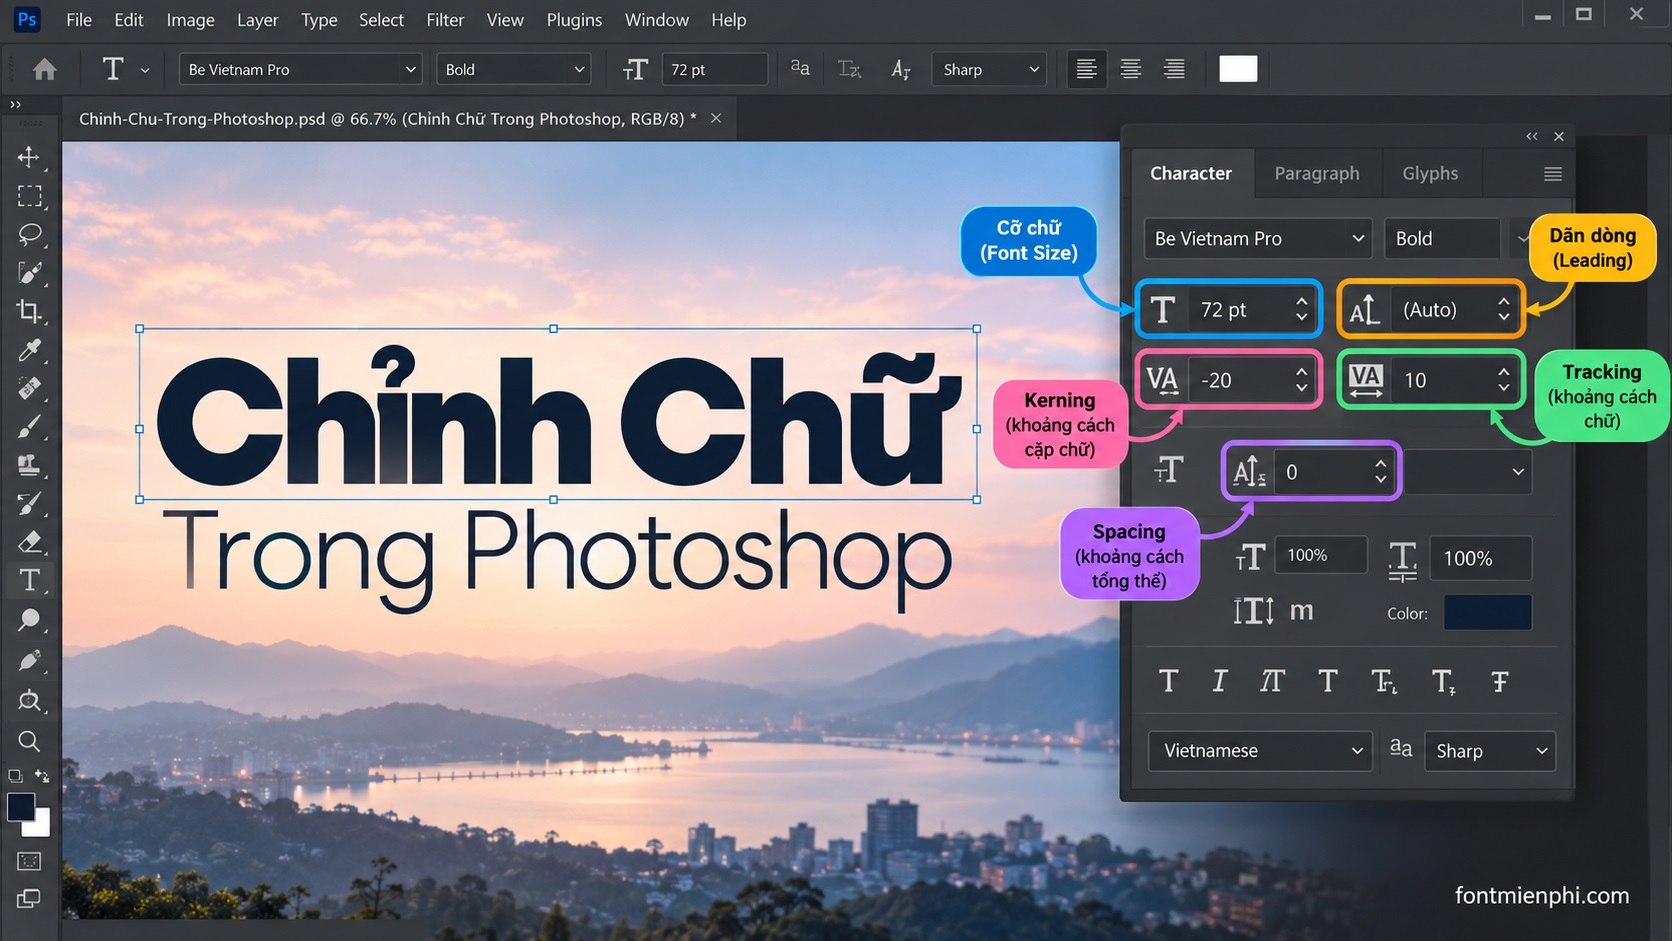The image size is (1672, 941).
Task: Toggle All Caps style in Character panel
Action: pos(1272,682)
